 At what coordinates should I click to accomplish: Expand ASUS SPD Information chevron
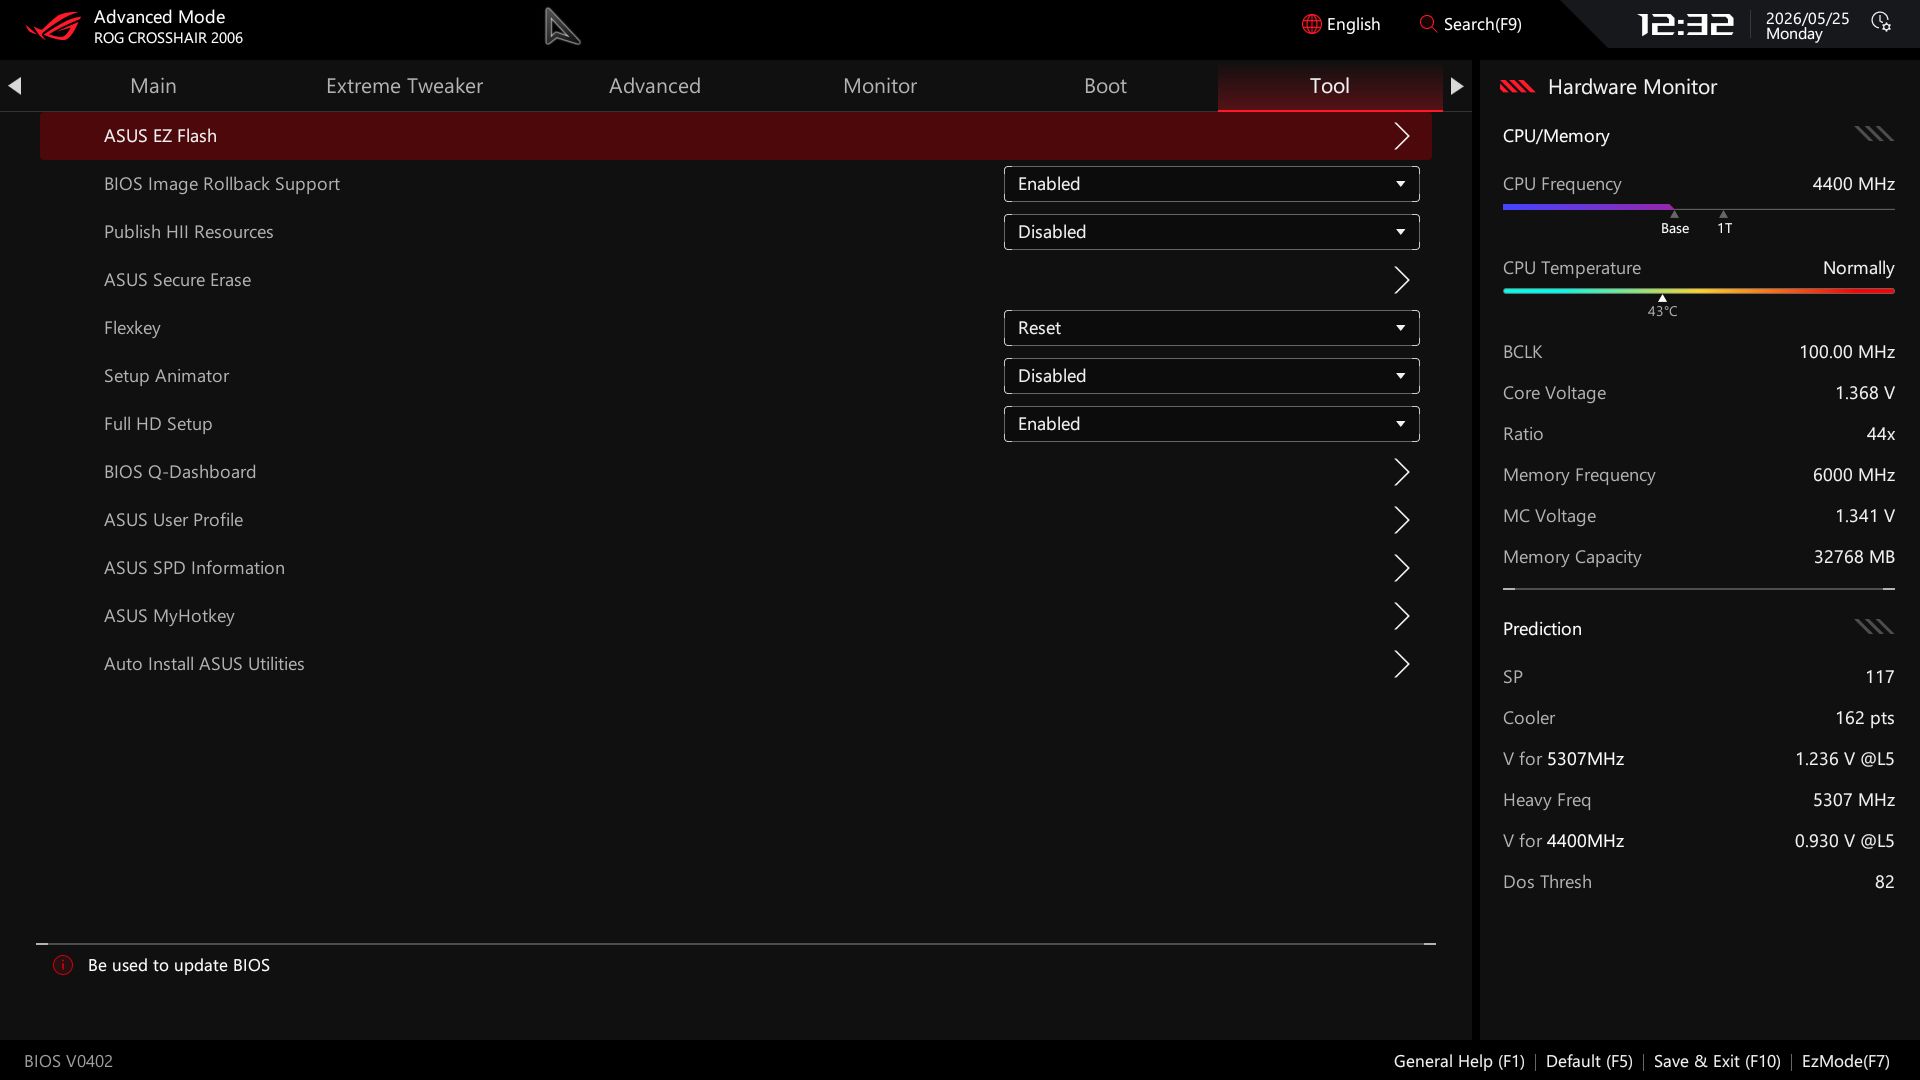point(1402,568)
